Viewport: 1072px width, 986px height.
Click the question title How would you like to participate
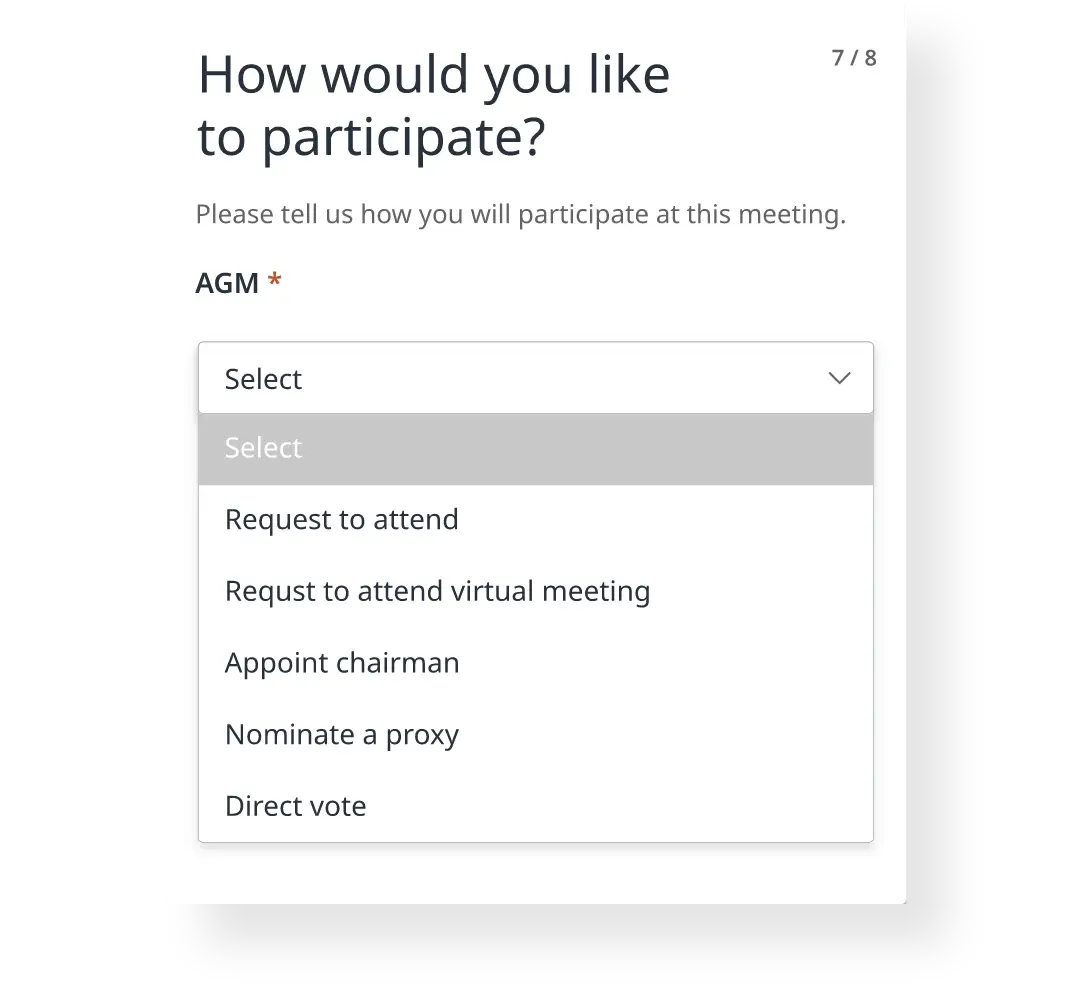[x=434, y=103]
